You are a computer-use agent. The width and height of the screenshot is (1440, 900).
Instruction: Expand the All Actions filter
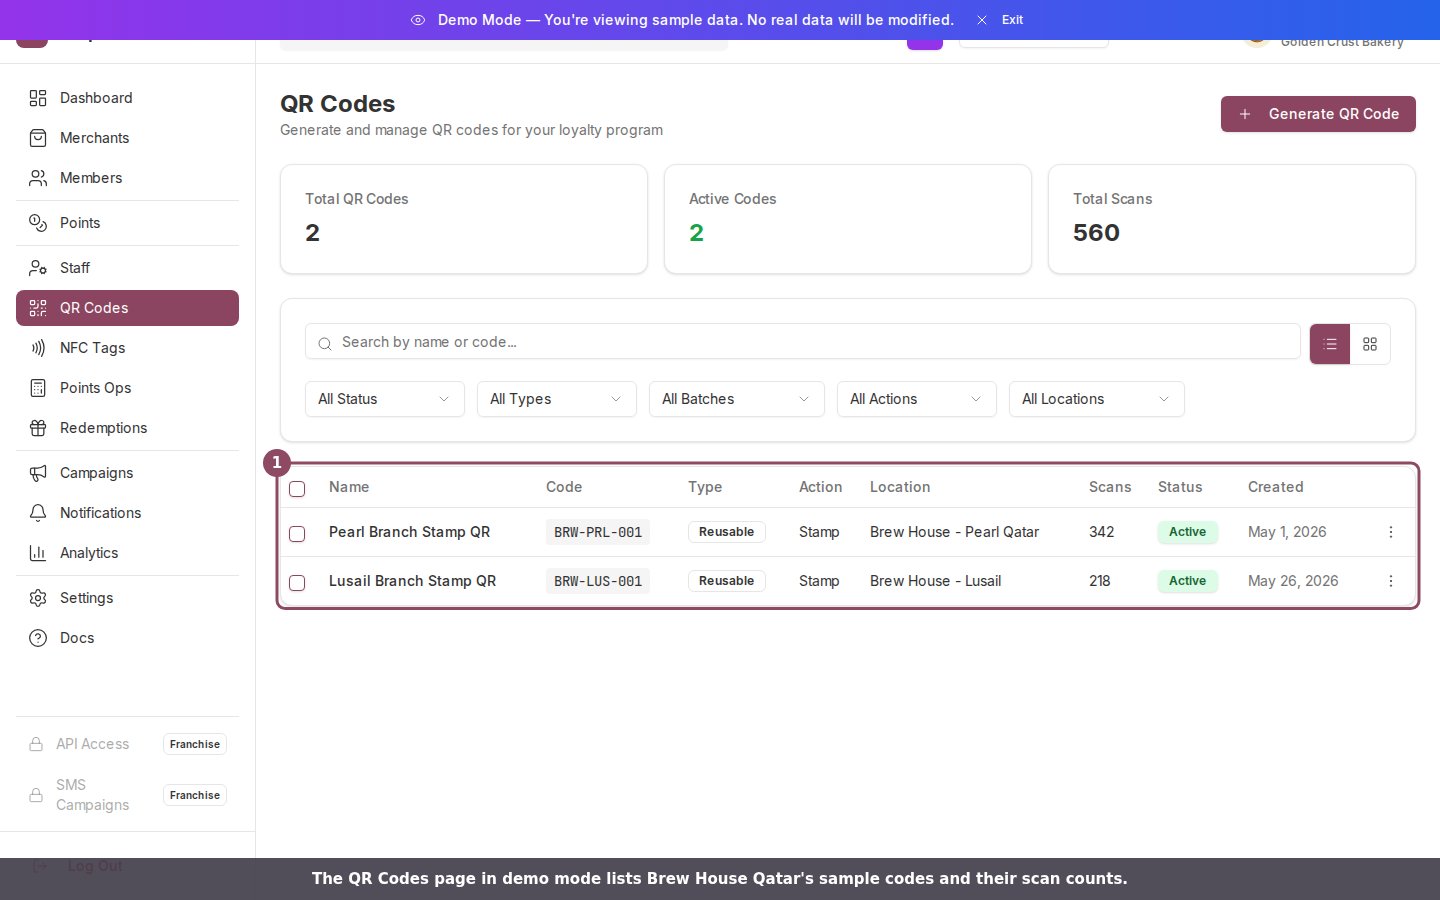(917, 399)
